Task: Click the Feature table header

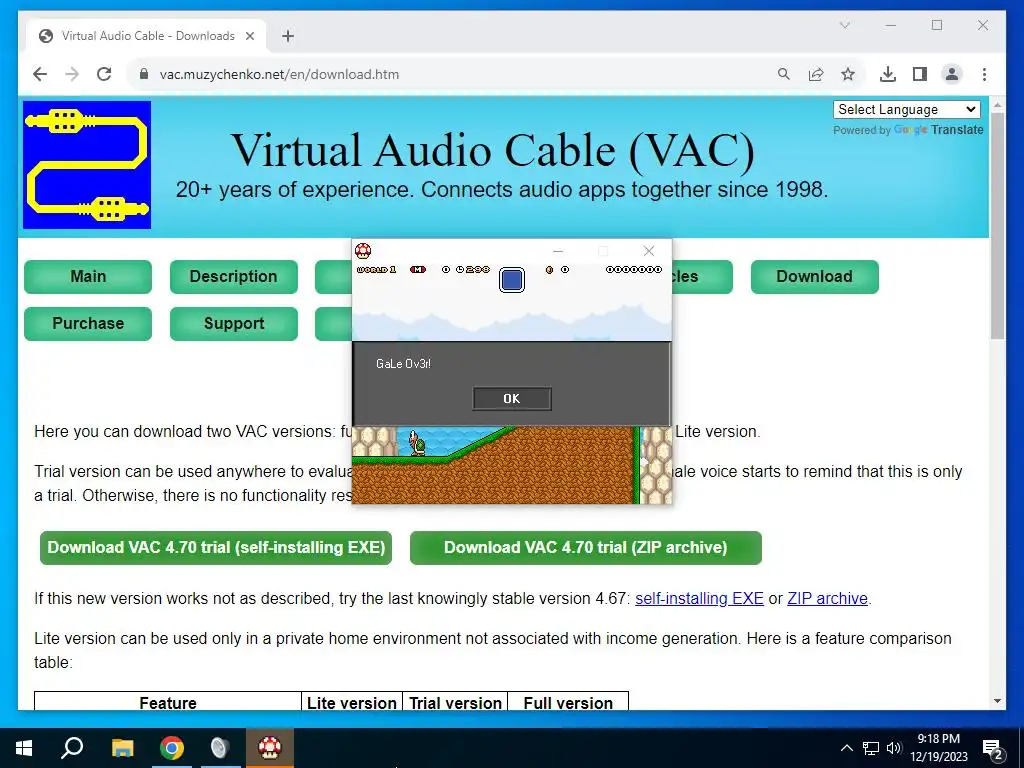Action: [x=168, y=703]
